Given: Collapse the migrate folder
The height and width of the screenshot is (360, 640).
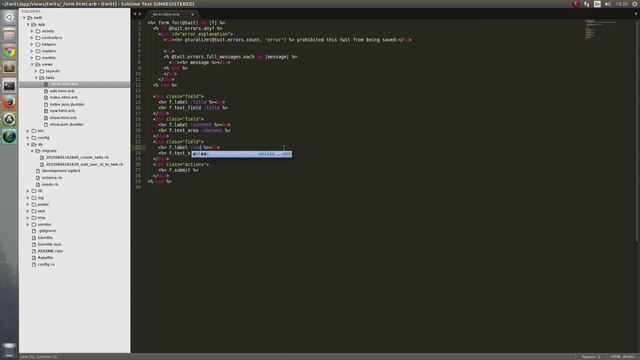Looking at the screenshot, I should [x=32, y=151].
